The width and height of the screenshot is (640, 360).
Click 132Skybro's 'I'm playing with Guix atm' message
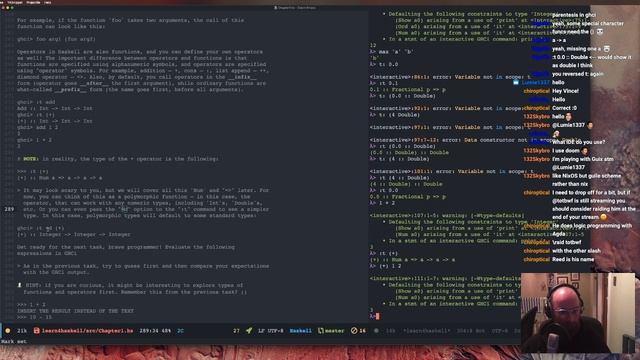pyautogui.click(x=582, y=159)
